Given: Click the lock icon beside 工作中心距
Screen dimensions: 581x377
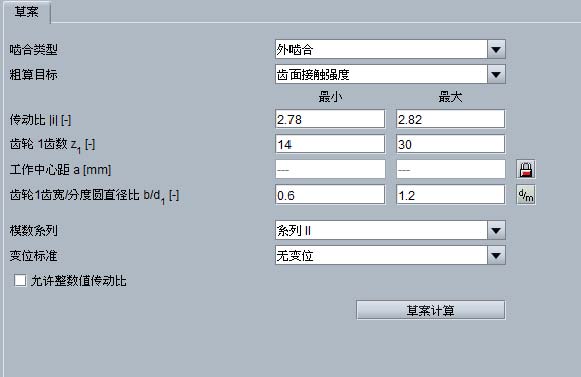Looking at the screenshot, I should 526,169.
